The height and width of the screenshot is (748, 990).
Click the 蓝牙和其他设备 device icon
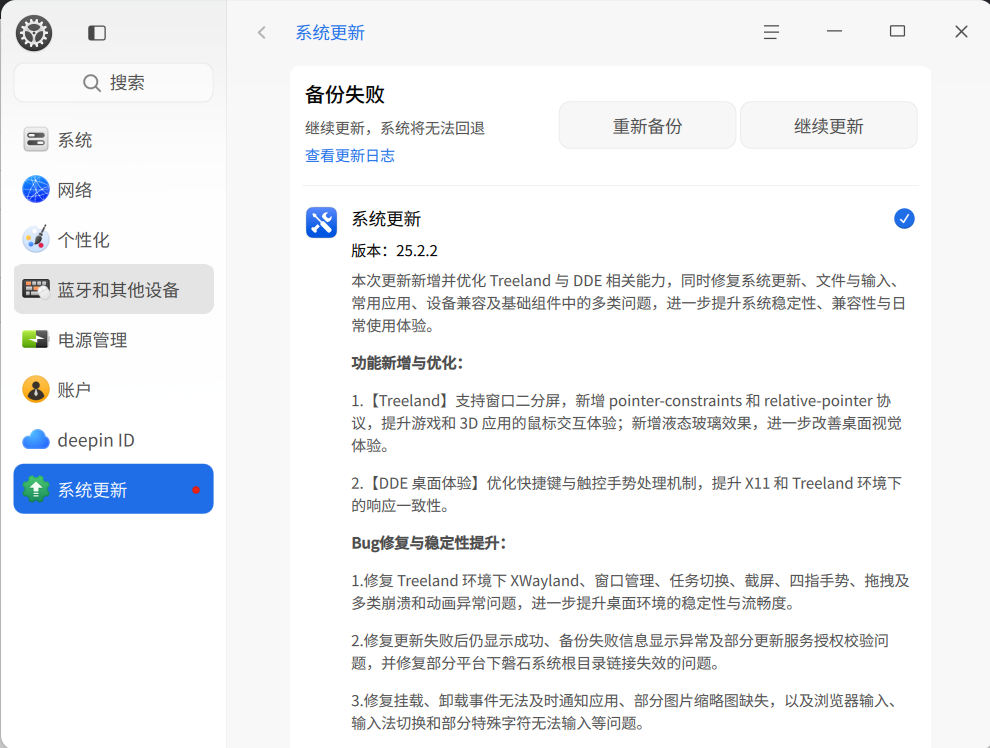(36, 289)
